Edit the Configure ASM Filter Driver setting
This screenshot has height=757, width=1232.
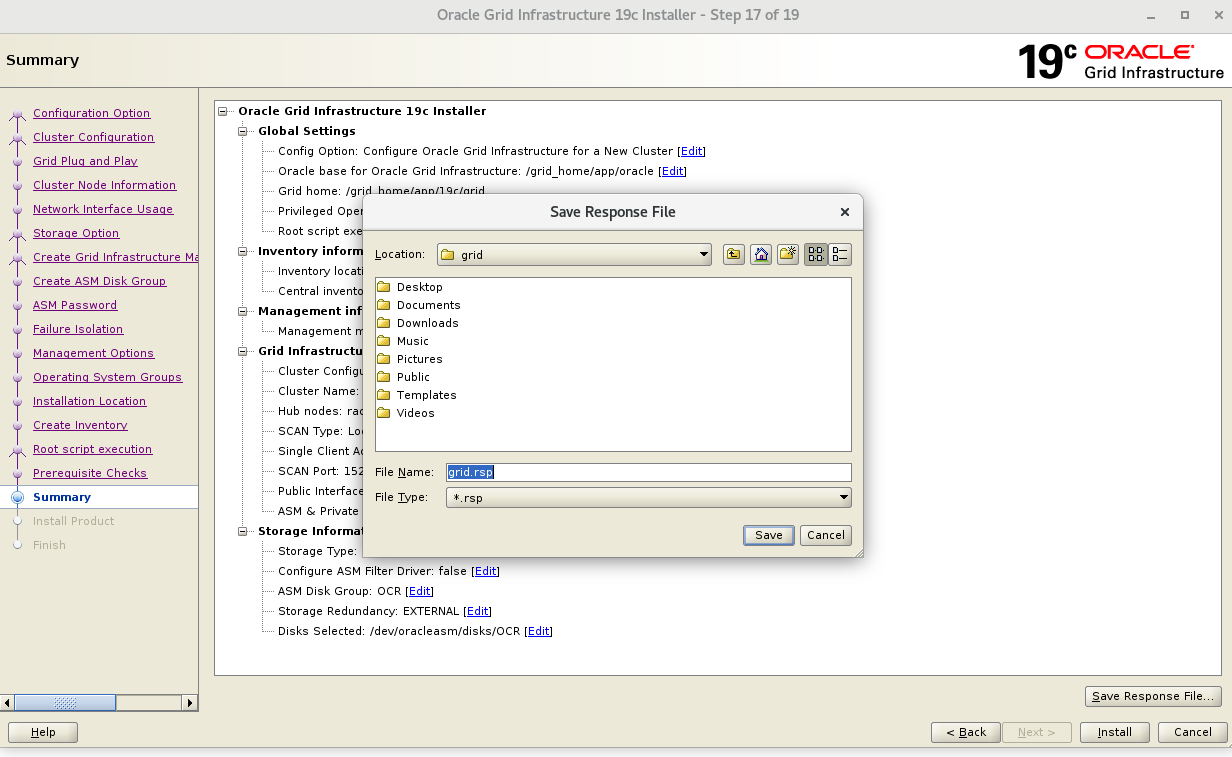pyautogui.click(x=485, y=571)
